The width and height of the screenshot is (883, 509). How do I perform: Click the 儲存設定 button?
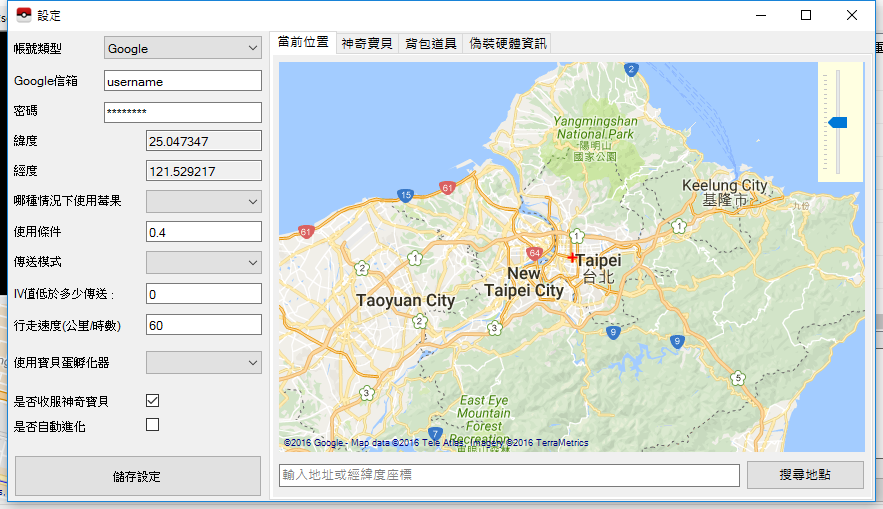coord(138,476)
